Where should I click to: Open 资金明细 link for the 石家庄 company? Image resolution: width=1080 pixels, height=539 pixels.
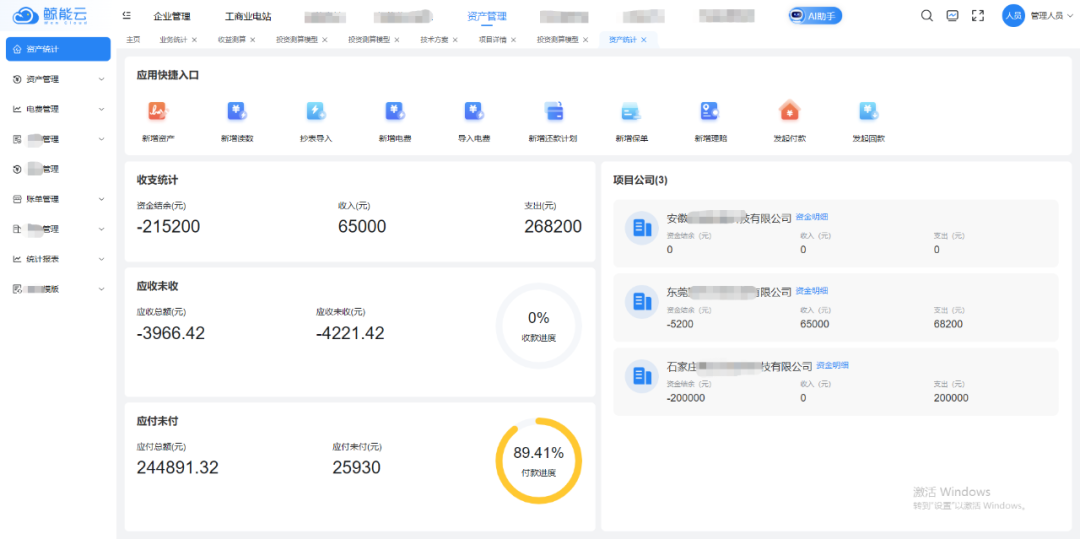833,366
